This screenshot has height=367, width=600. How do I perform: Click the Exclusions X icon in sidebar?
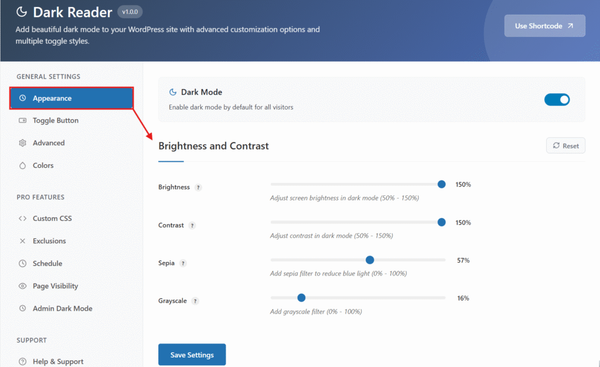pyautogui.click(x=23, y=241)
